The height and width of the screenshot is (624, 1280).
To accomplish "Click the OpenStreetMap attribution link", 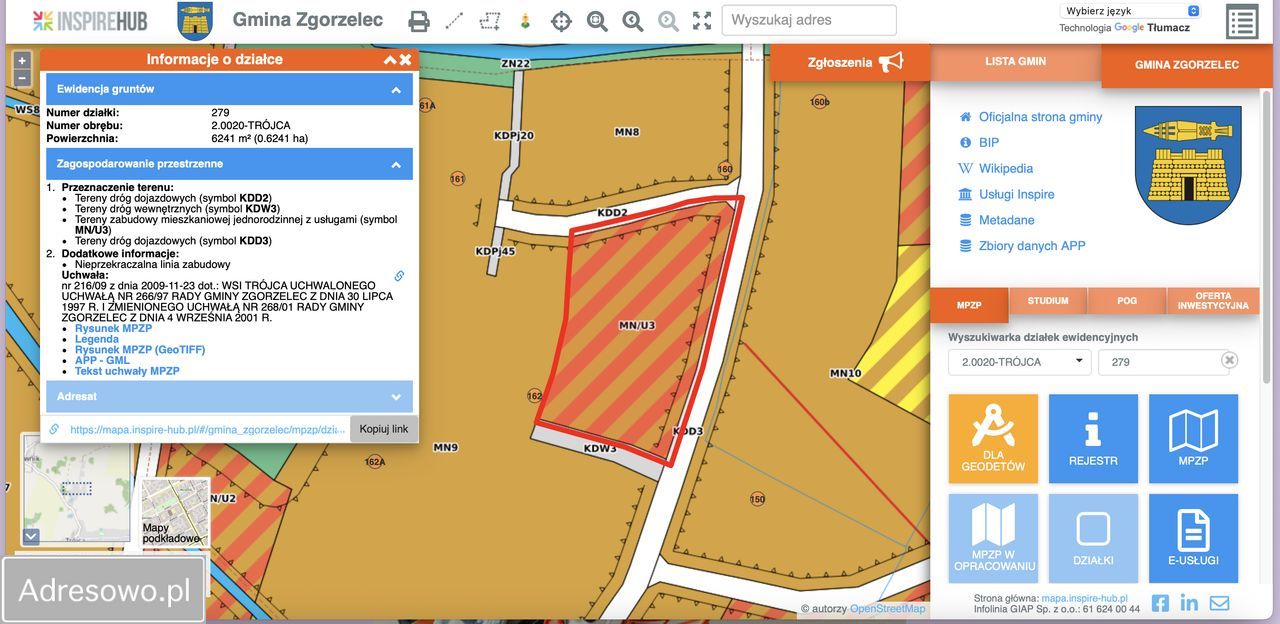I will (887, 609).
